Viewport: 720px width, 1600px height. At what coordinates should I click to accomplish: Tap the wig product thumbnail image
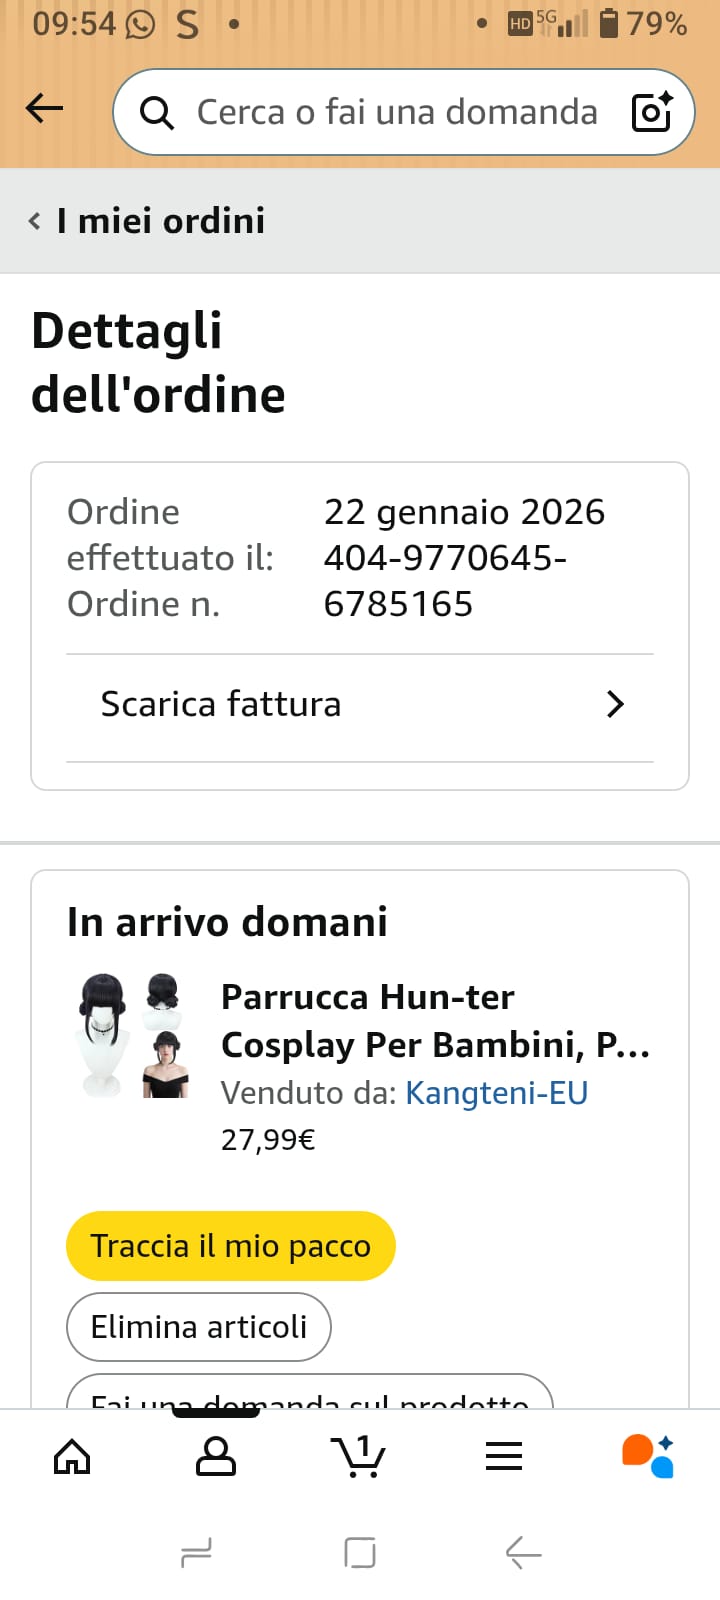(135, 1036)
